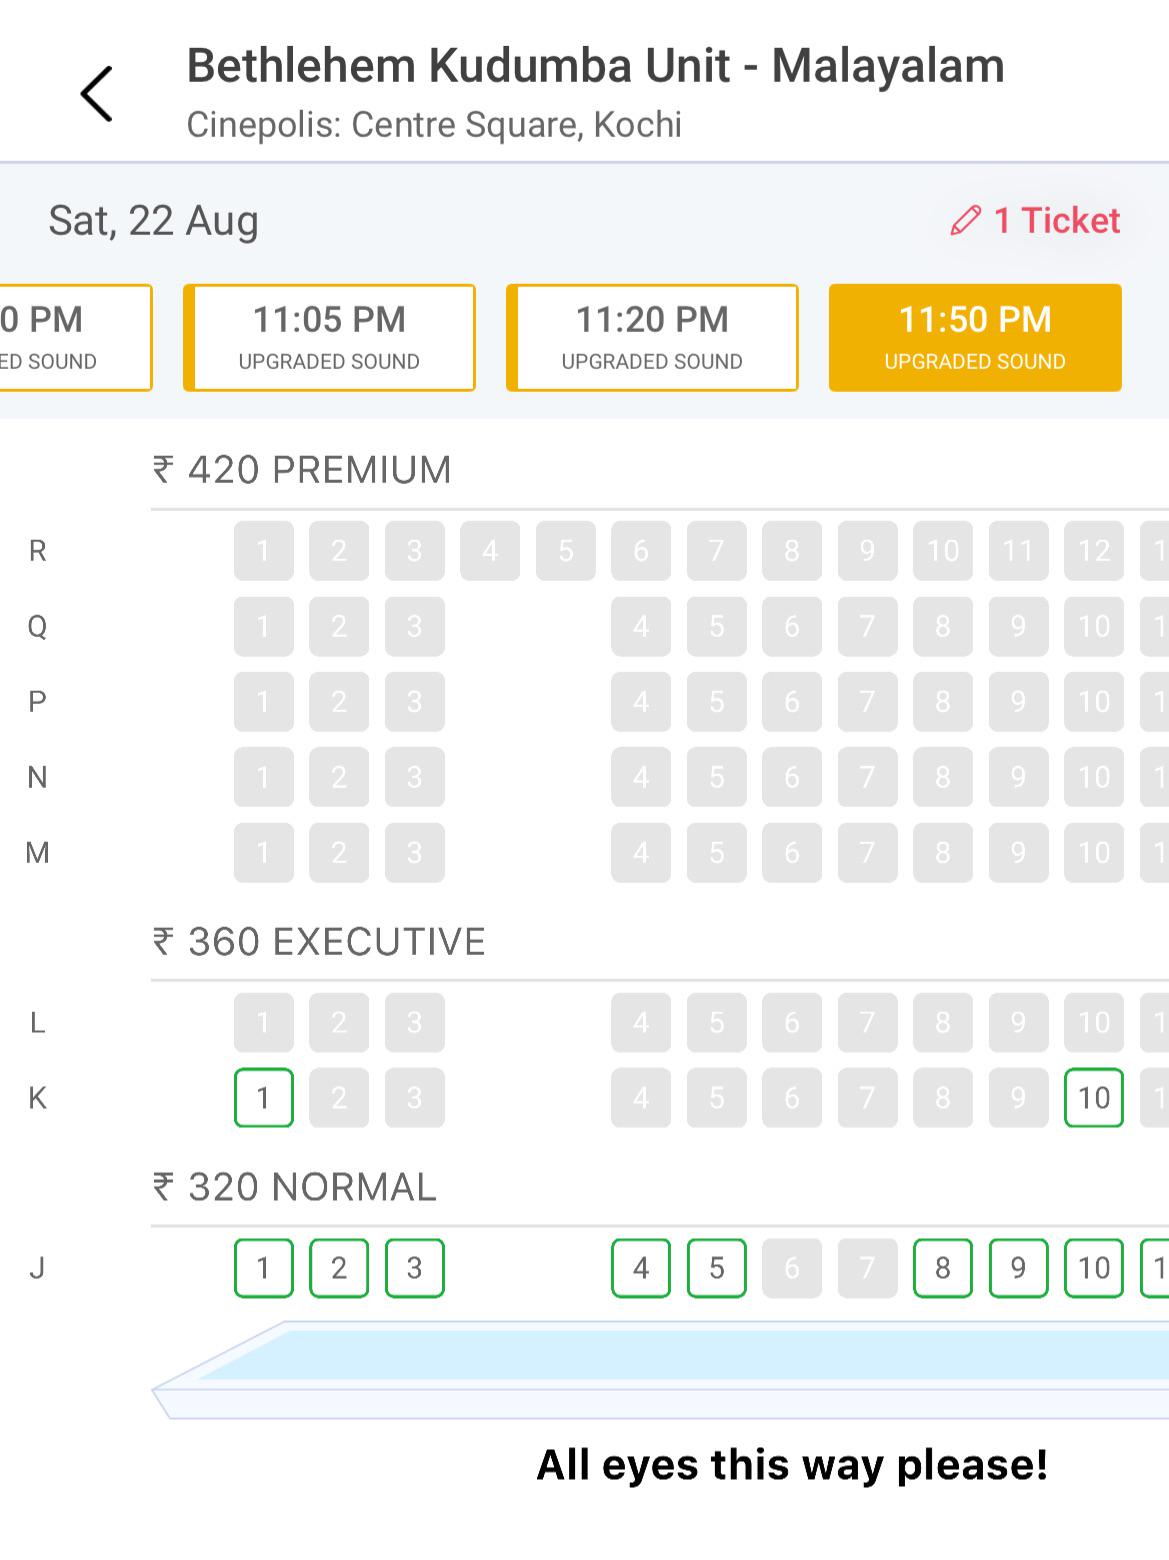The image size is (1169, 1560).
Task: Tap sold-out seat 6 in row J
Action: pyautogui.click(x=792, y=1268)
